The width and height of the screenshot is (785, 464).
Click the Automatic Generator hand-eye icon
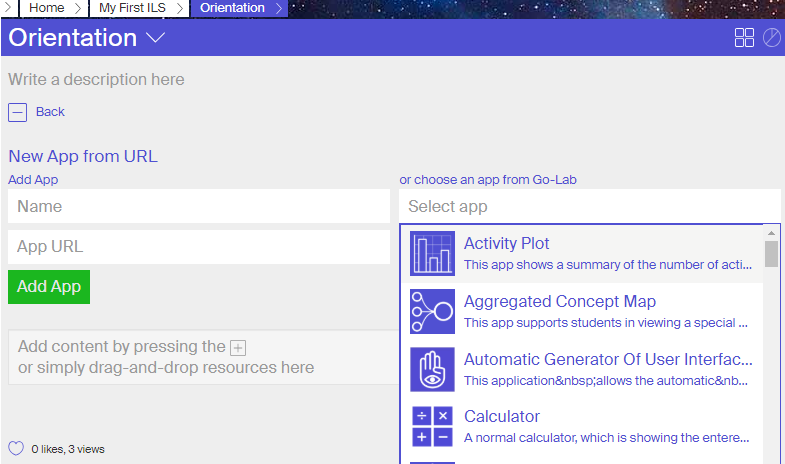coord(432,369)
